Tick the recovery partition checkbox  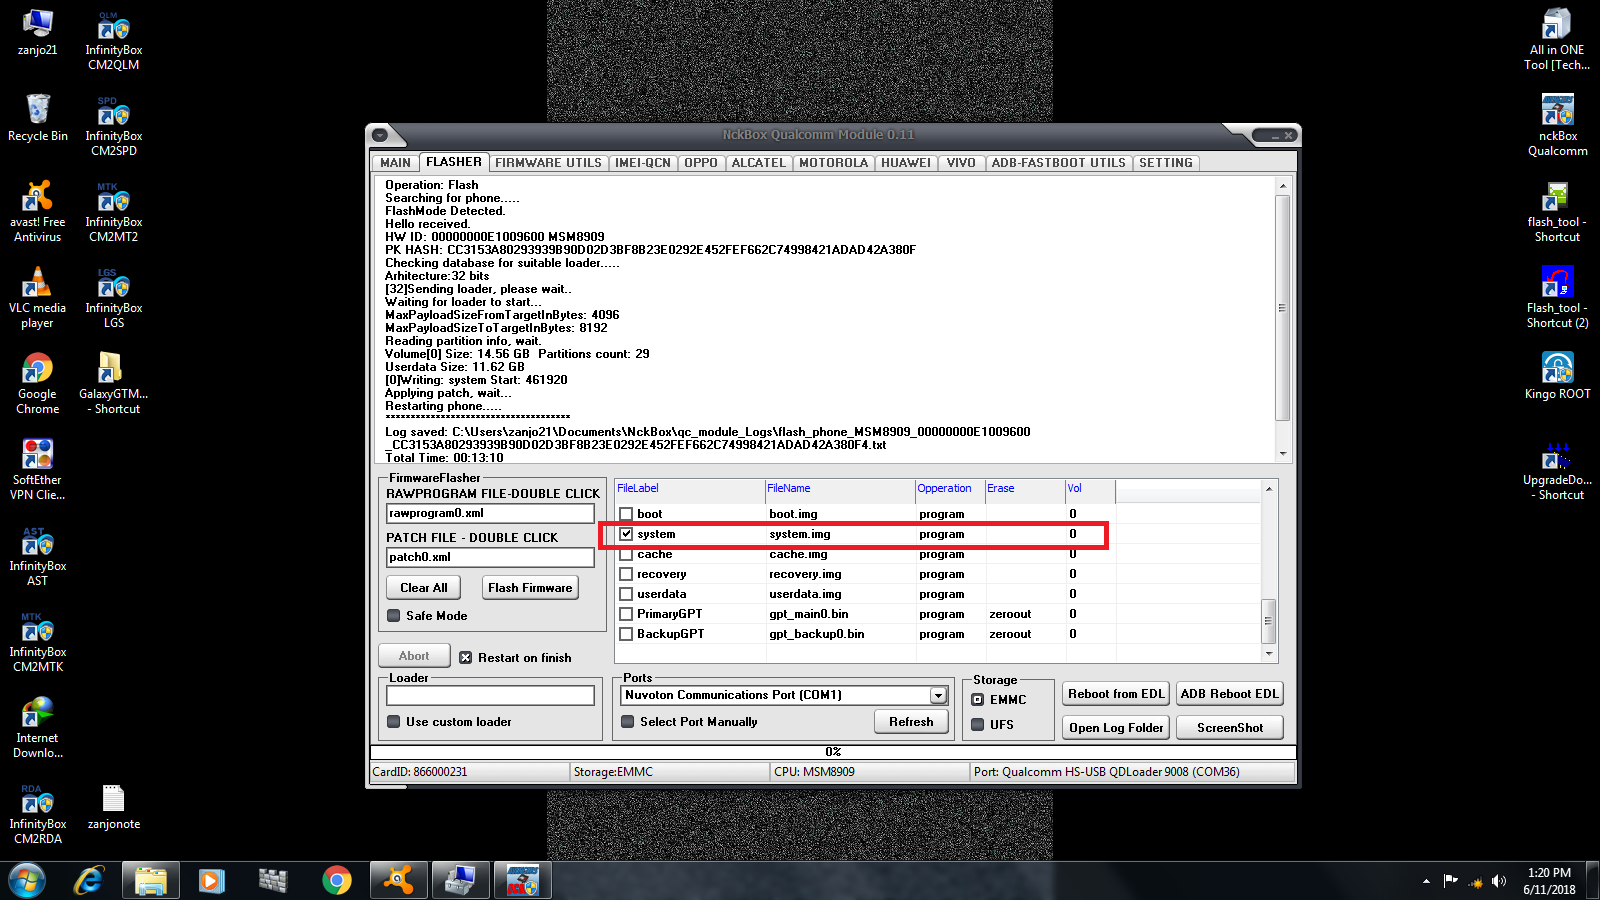pos(626,574)
